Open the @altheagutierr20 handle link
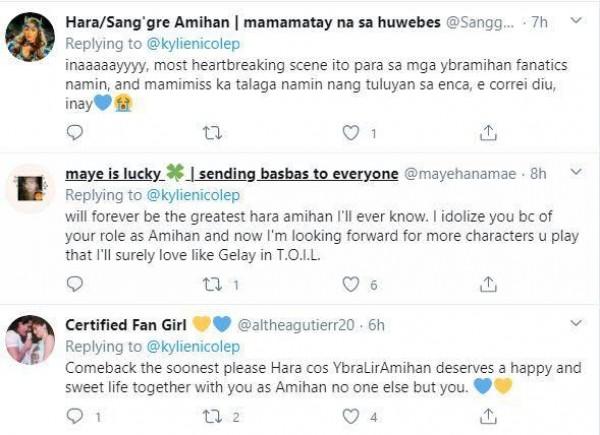 [x=298, y=326]
